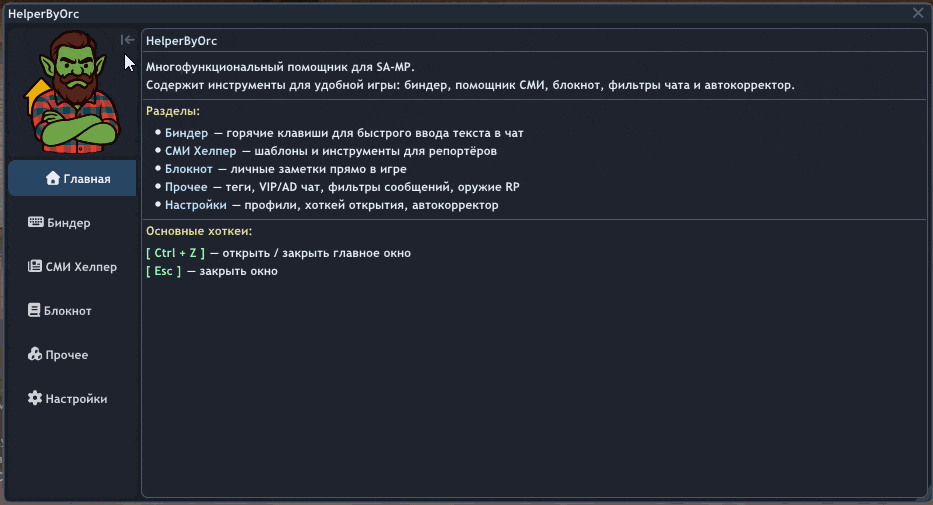Click the Ctrl + Z hotkey label

tap(175, 253)
